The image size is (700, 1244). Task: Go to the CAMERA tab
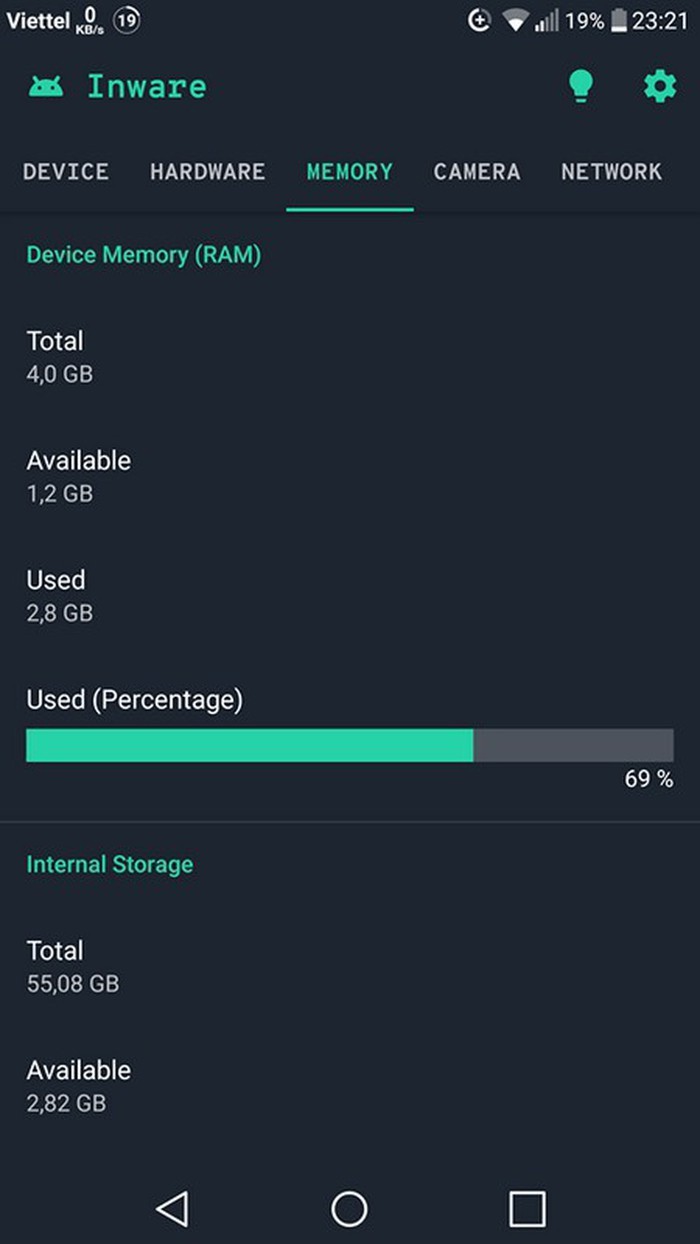pos(477,172)
